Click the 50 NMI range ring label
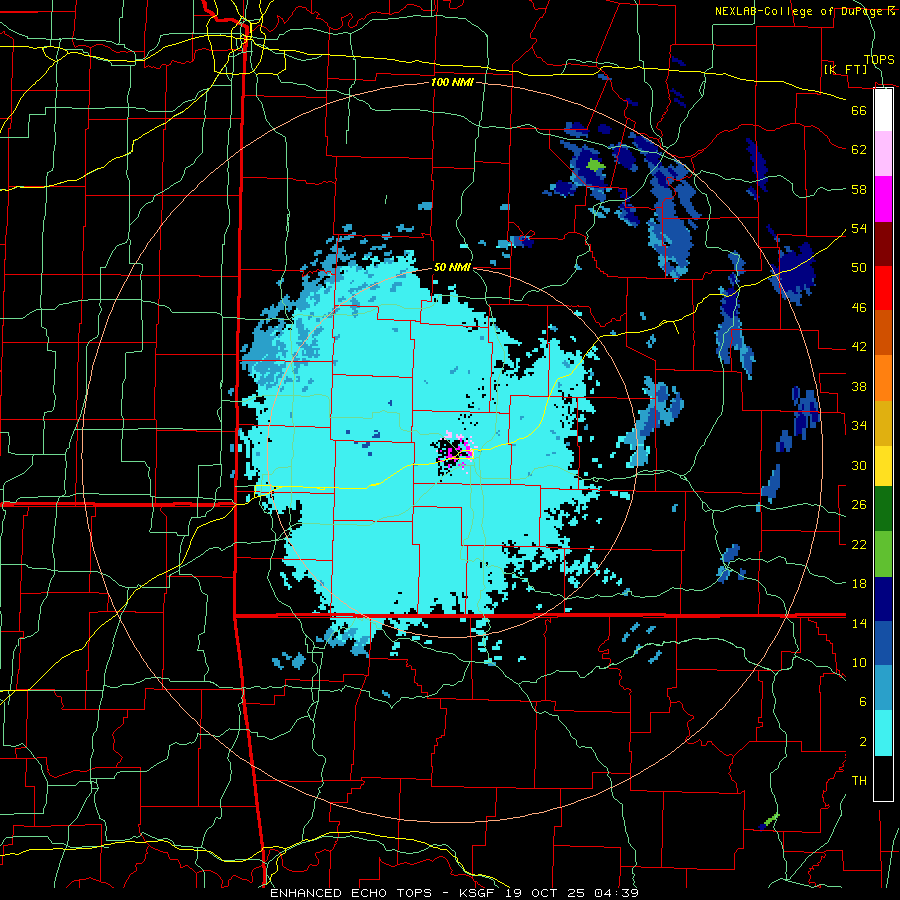The image size is (900, 900). pos(452,267)
